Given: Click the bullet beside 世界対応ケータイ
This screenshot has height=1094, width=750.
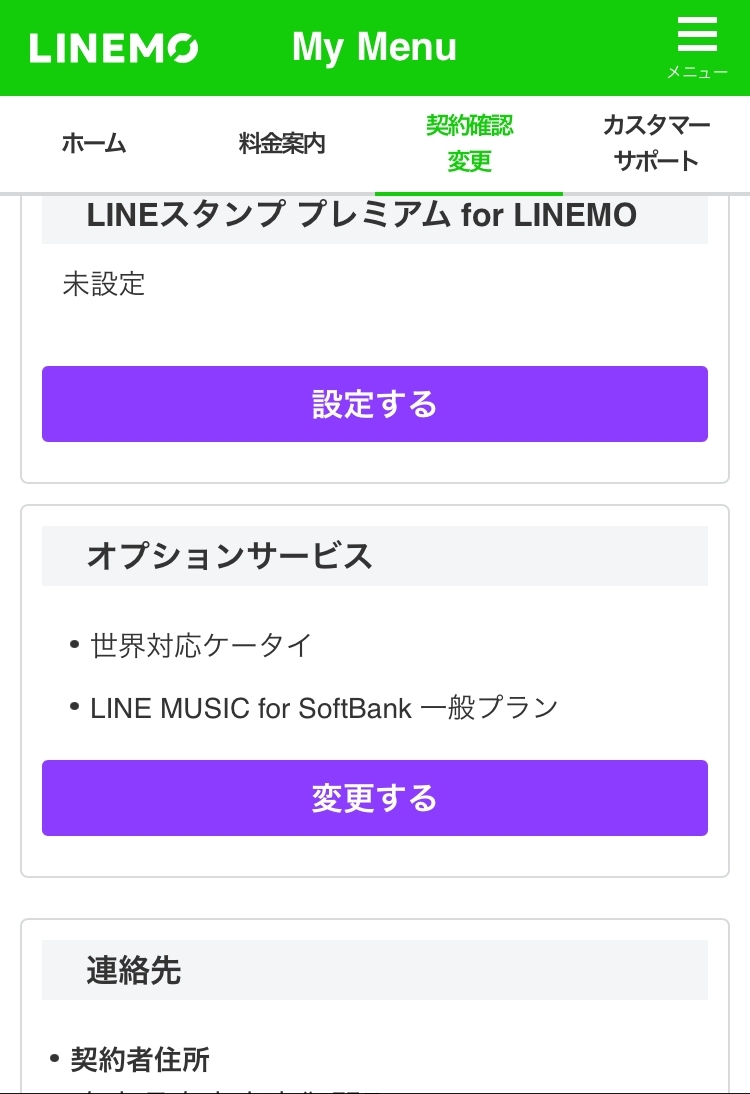Looking at the screenshot, I should tap(75, 644).
